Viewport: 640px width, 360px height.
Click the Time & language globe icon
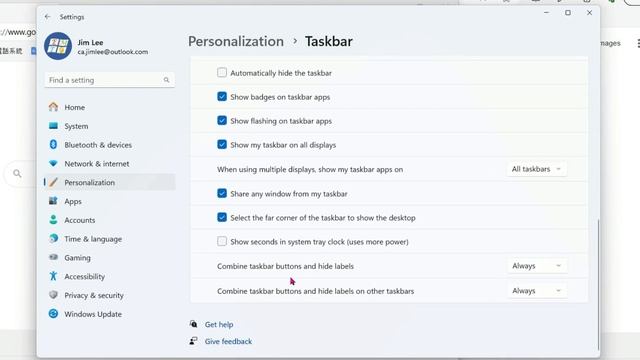click(x=53, y=238)
